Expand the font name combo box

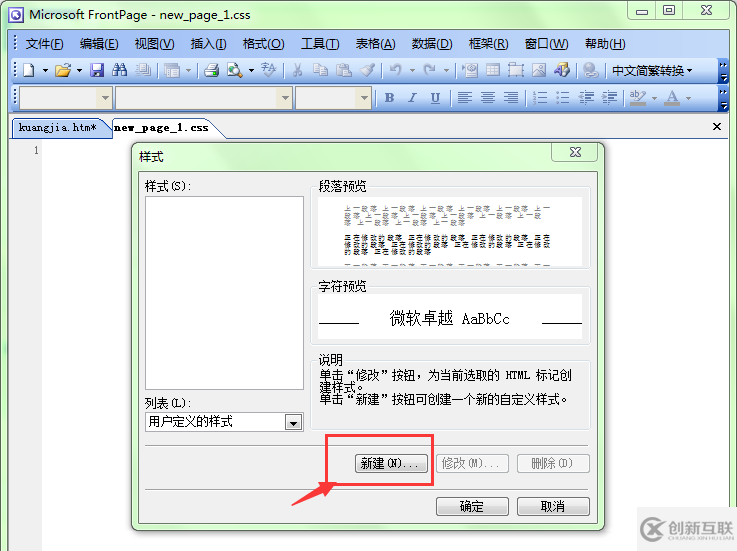tap(285, 98)
